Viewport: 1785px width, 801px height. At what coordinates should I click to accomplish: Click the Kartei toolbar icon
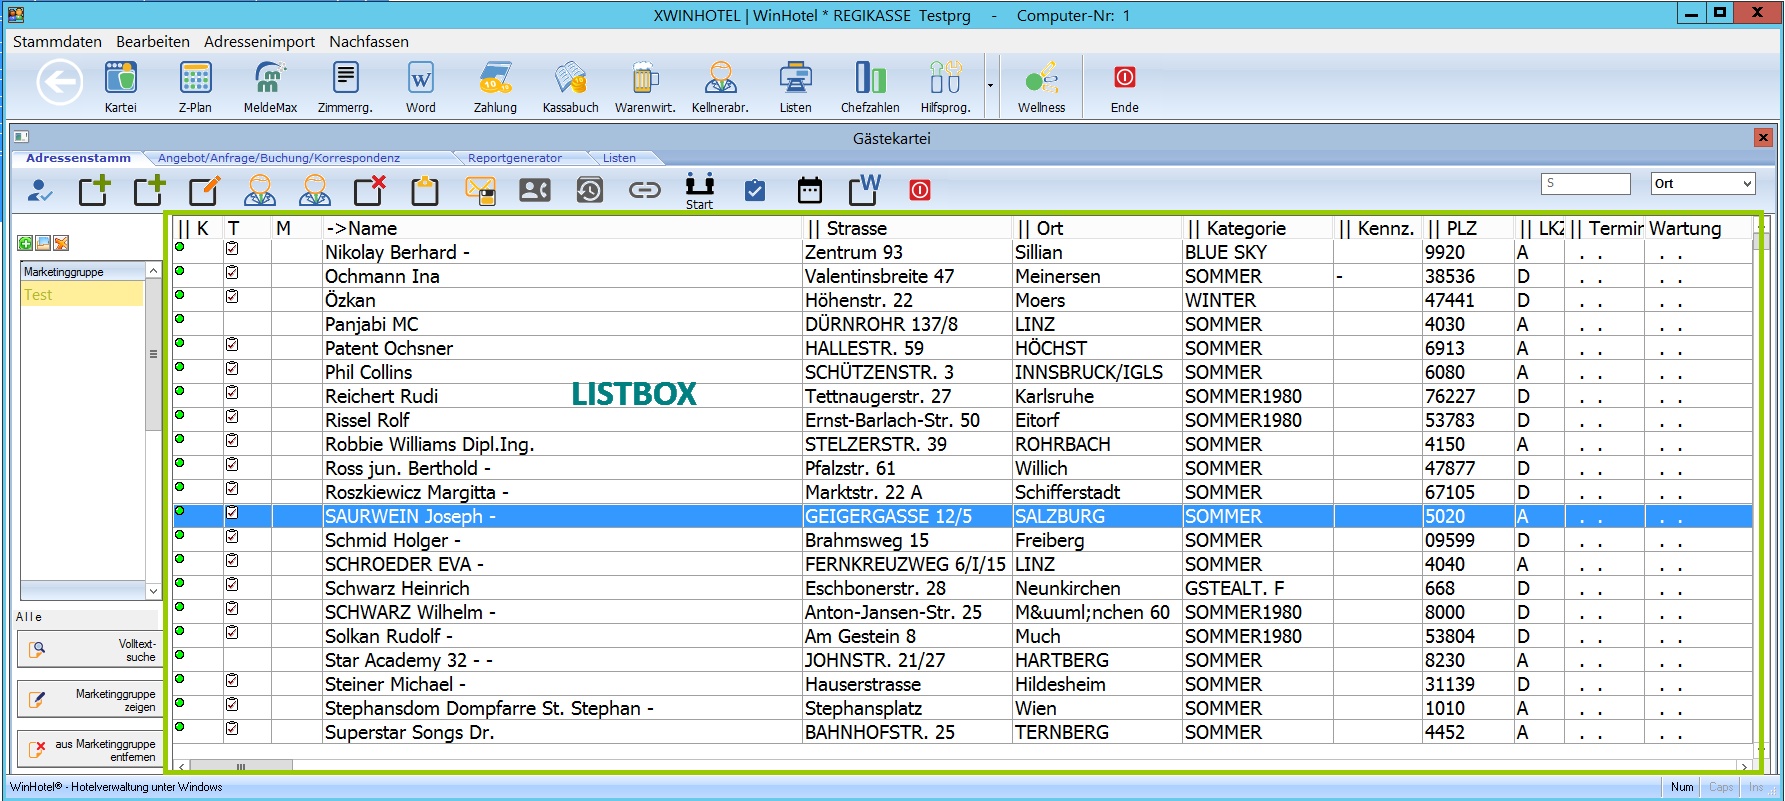(x=120, y=78)
